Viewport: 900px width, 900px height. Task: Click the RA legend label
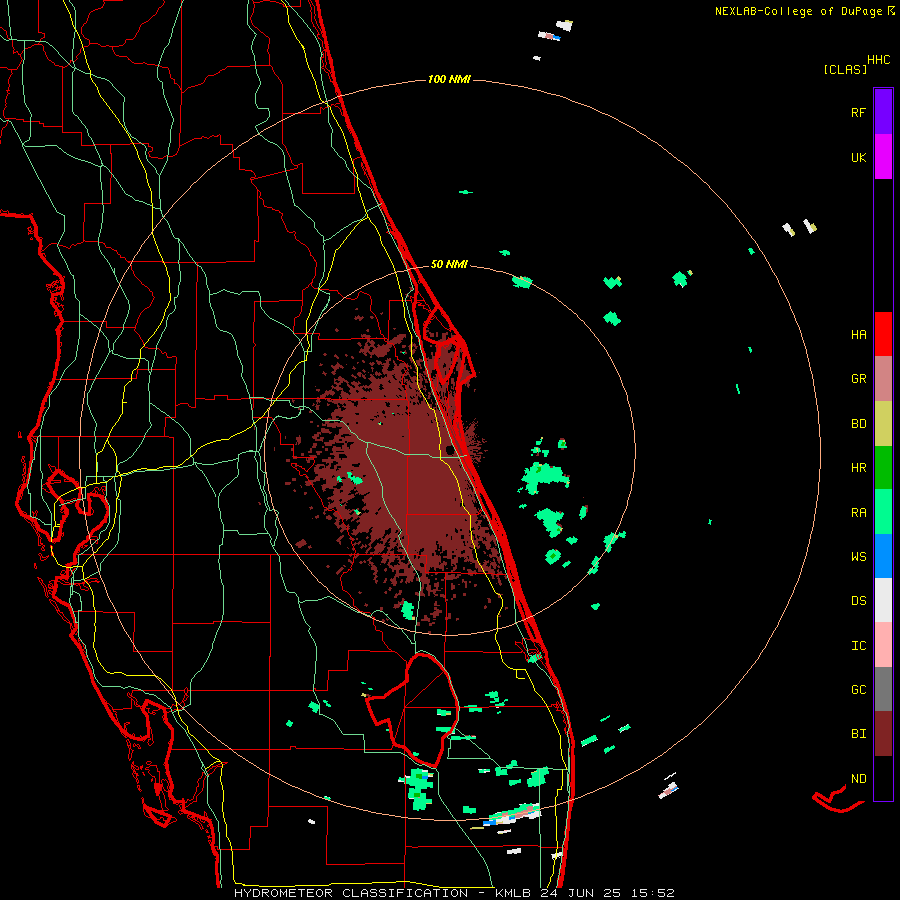[x=858, y=513]
